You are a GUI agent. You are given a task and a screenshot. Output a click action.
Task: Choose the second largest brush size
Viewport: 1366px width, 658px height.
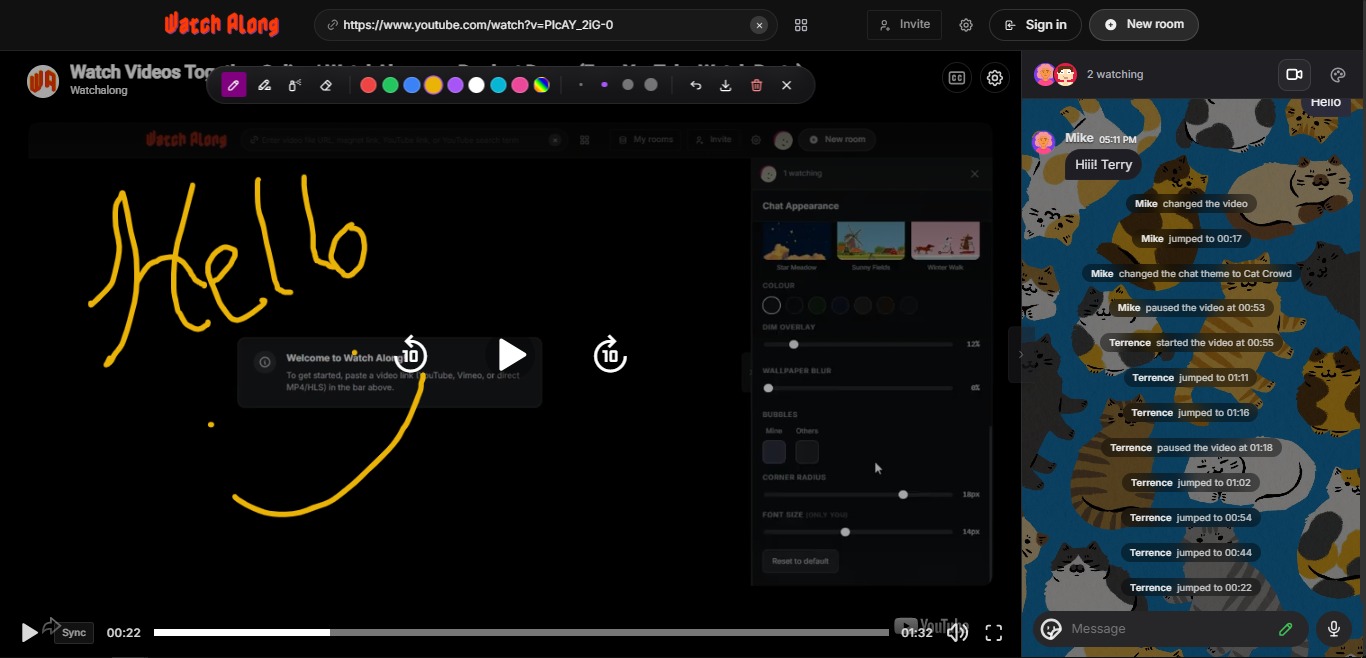[628, 85]
